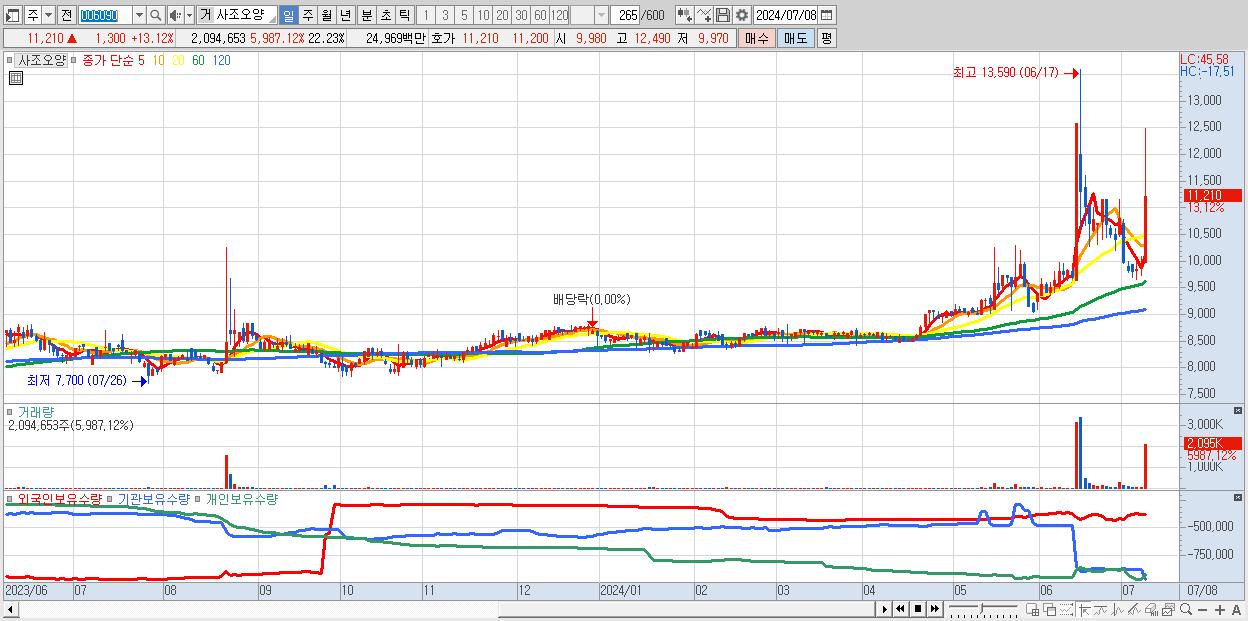
Task: Click the blue 매도 sell button
Action: pyautogui.click(x=796, y=38)
